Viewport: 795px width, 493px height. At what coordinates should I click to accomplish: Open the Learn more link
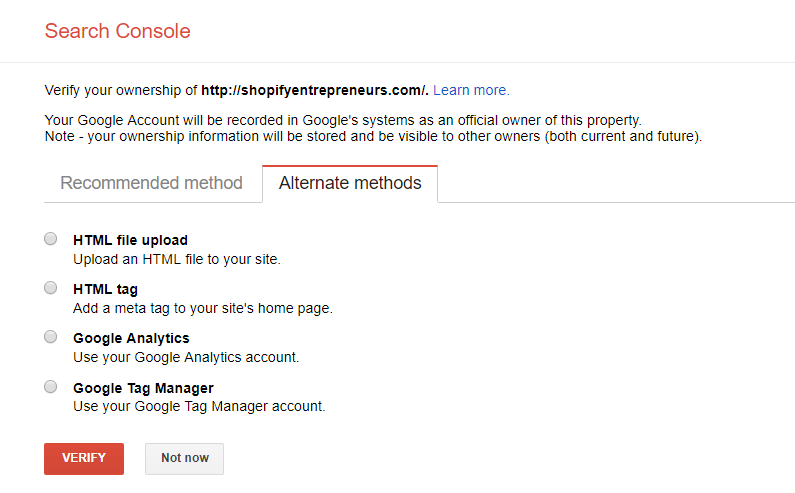[471, 90]
